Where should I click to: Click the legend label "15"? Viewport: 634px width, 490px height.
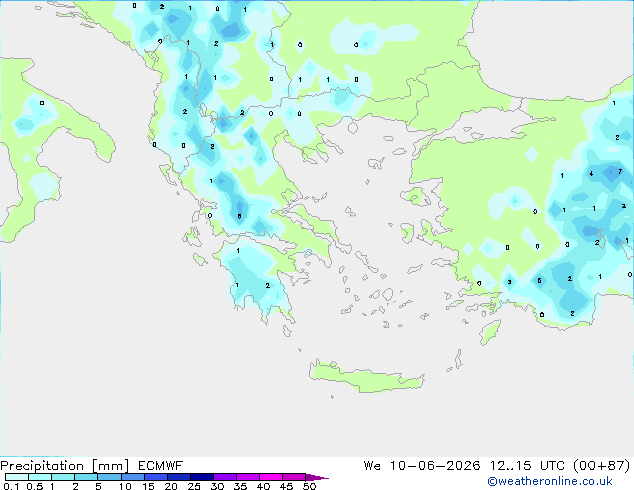[x=148, y=486]
